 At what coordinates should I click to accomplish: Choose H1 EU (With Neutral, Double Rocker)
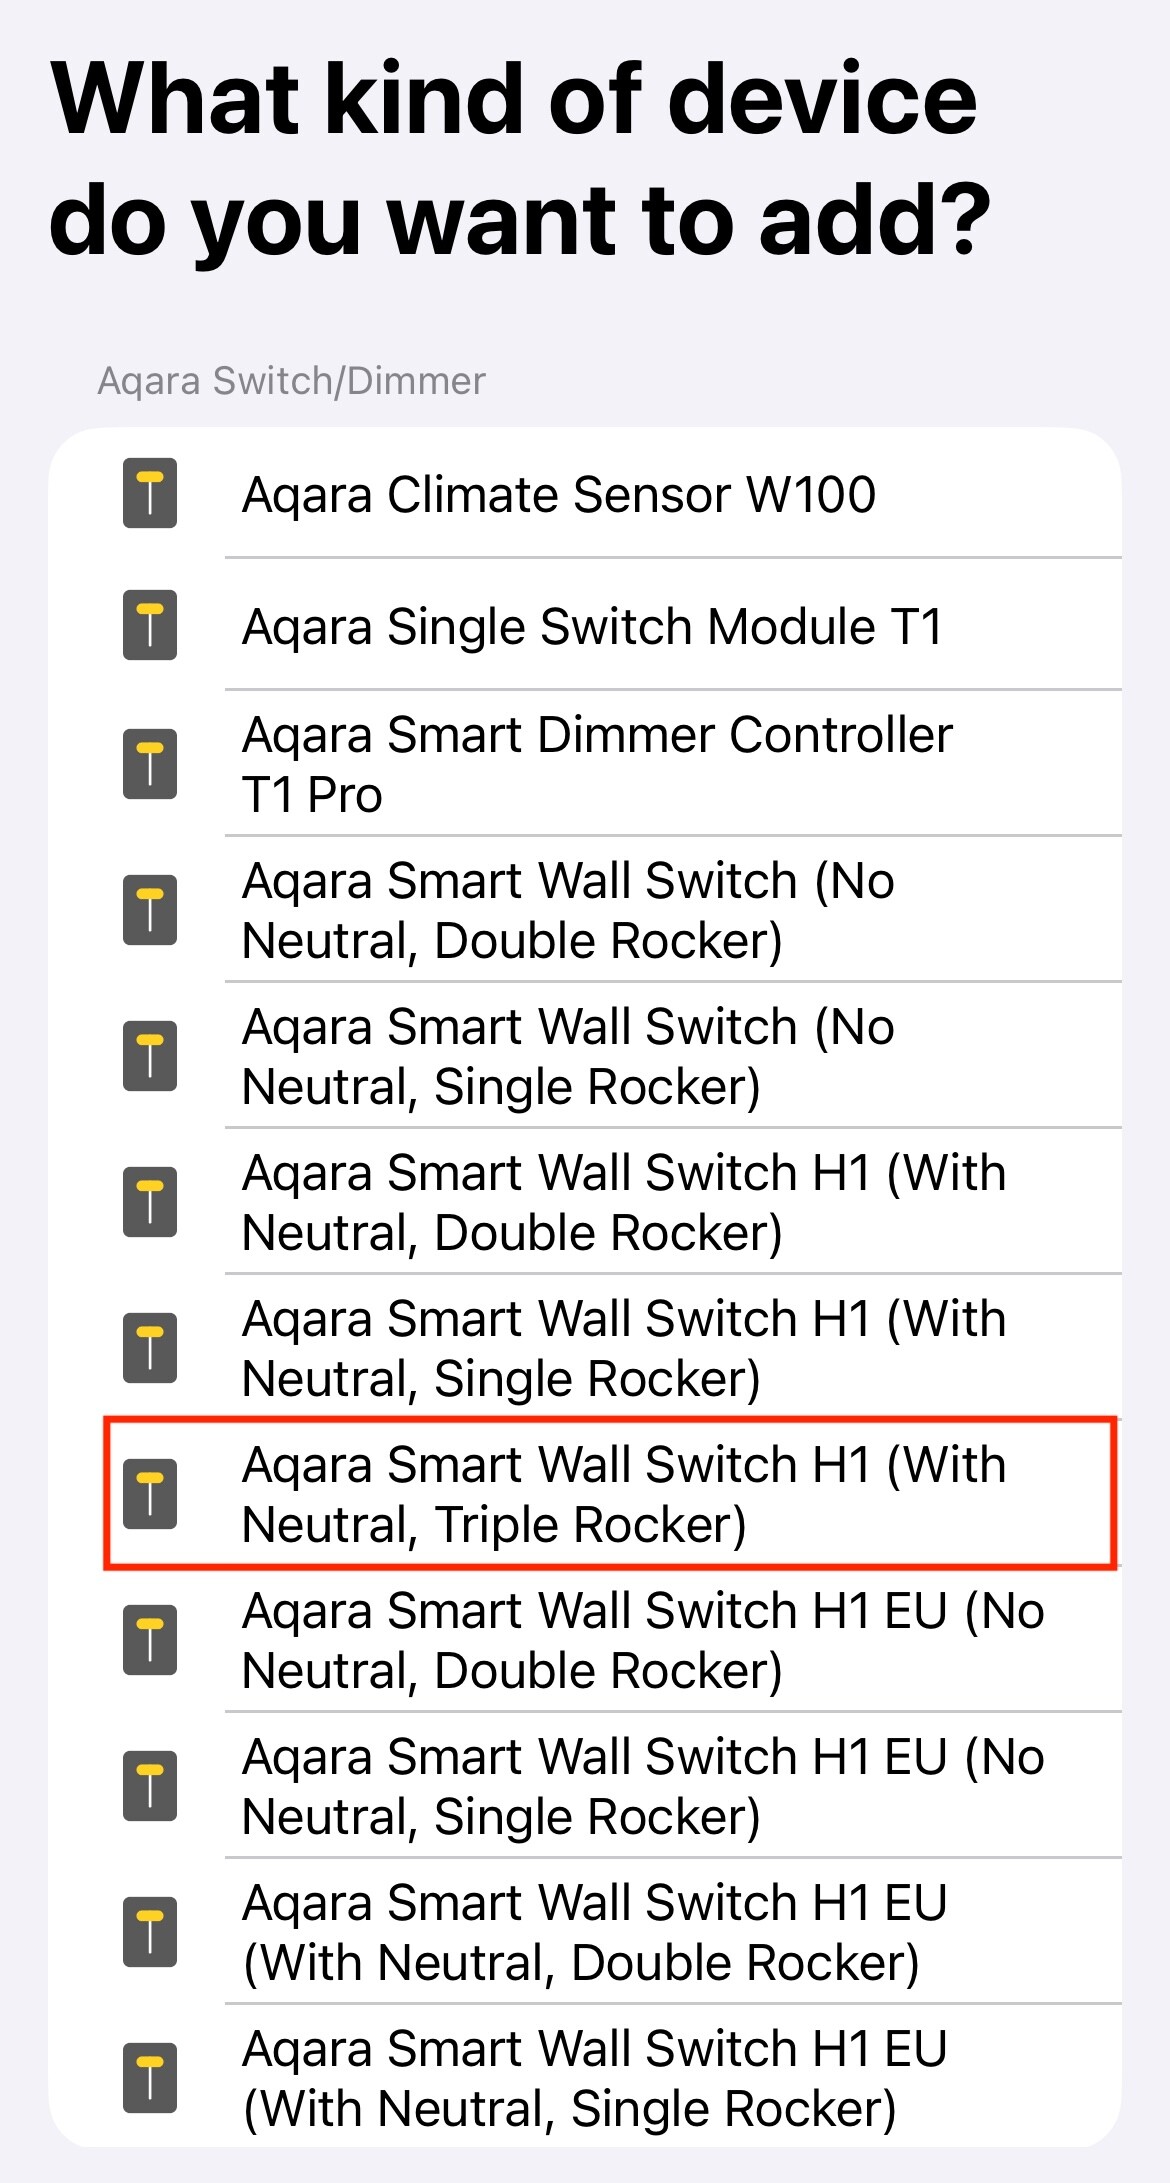[585, 1932]
